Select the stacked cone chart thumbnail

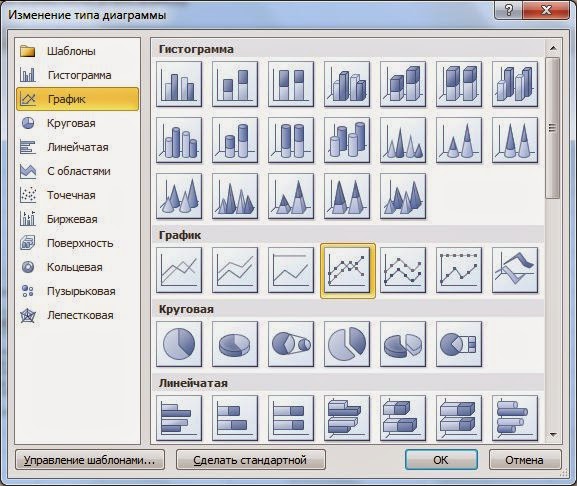(x=459, y=140)
